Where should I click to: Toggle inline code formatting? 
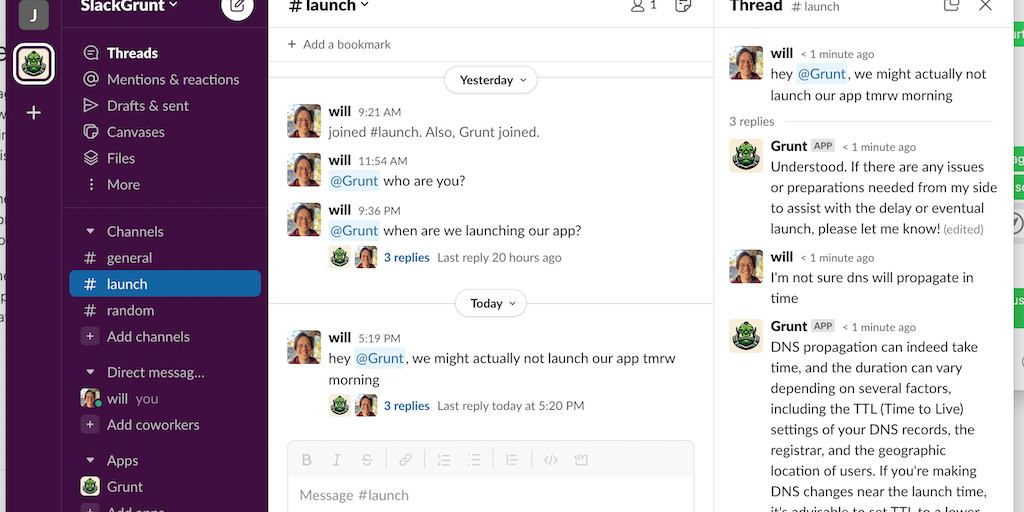550,460
